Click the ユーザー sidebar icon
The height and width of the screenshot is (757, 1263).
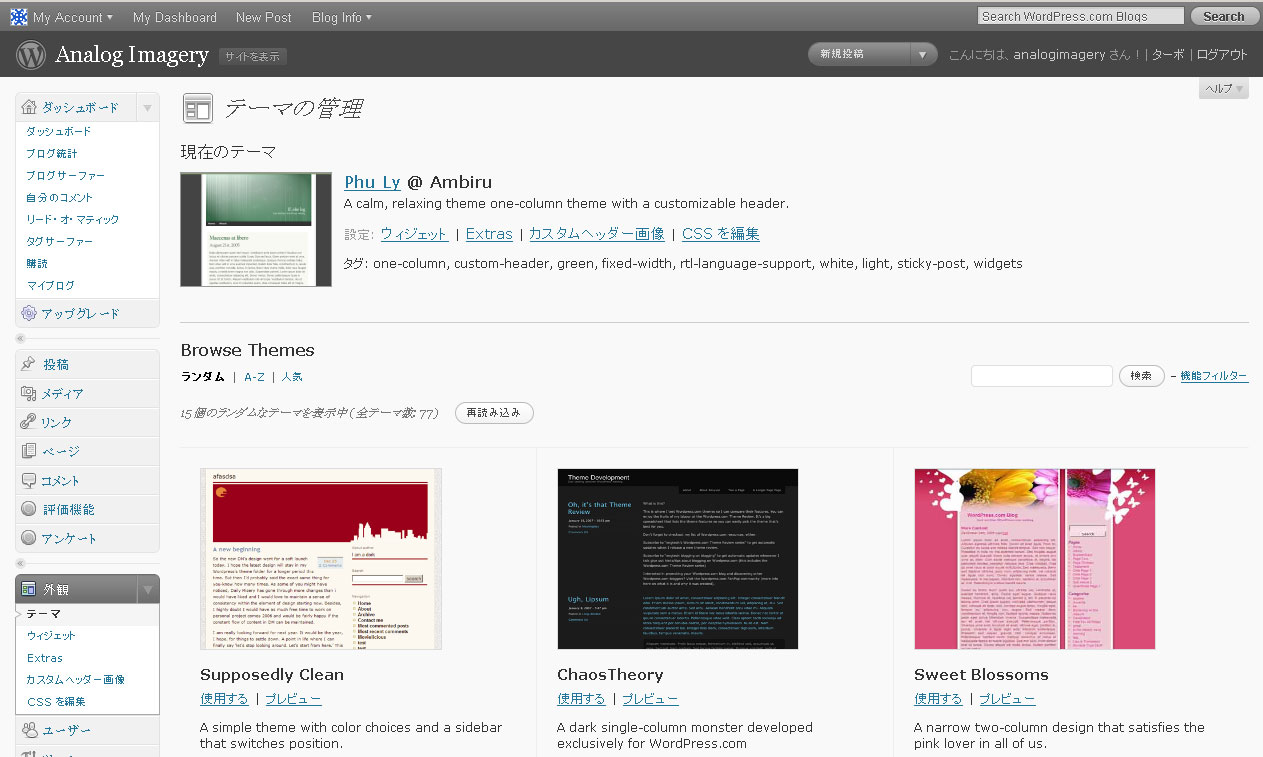tap(29, 730)
